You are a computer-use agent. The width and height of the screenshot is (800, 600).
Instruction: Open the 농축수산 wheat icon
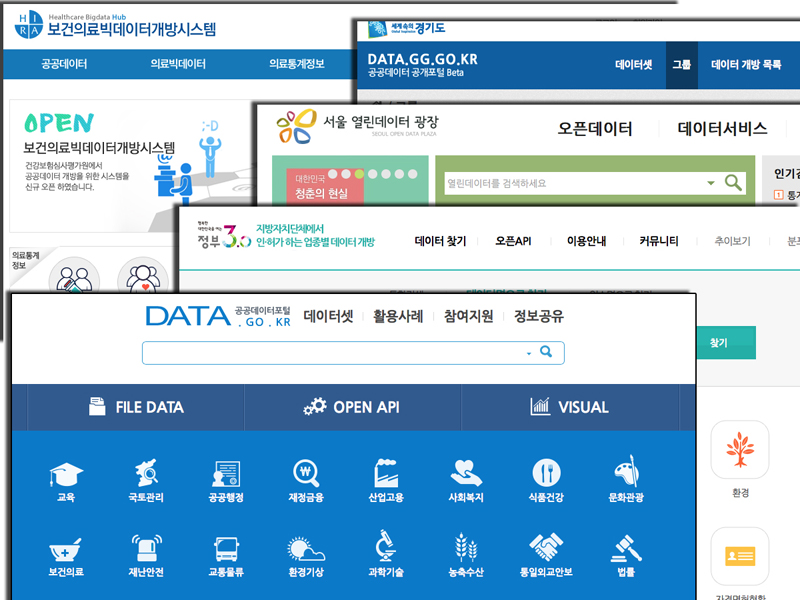pos(466,547)
